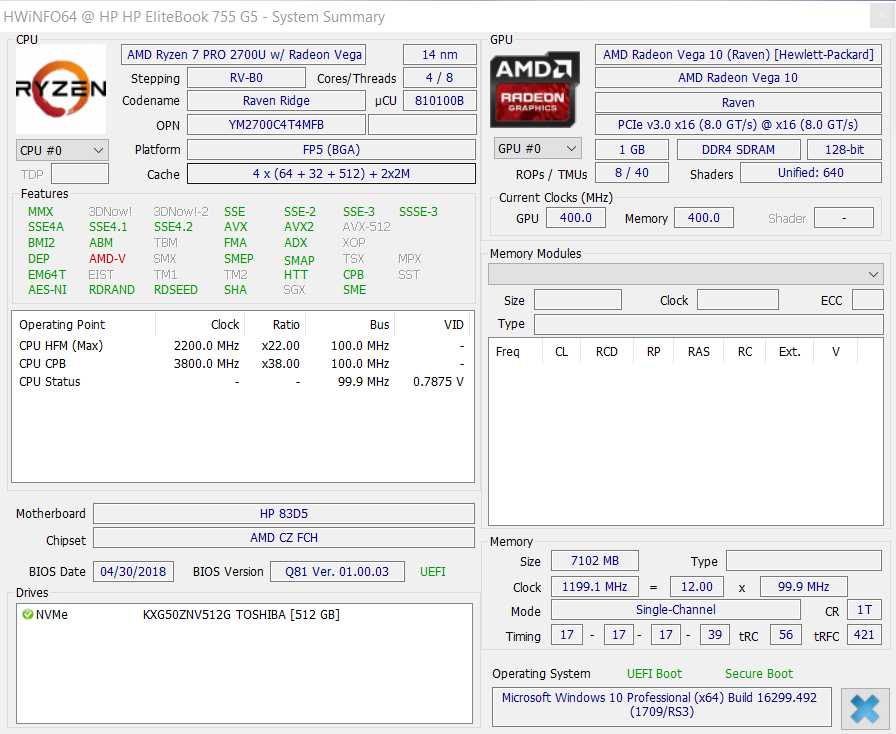The image size is (896, 734).
Task: Click the tRC value 56
Action: tap(786, 635)
